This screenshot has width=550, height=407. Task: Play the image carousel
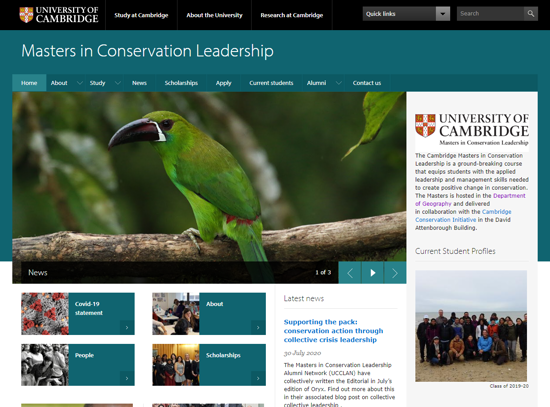[373, 273]
